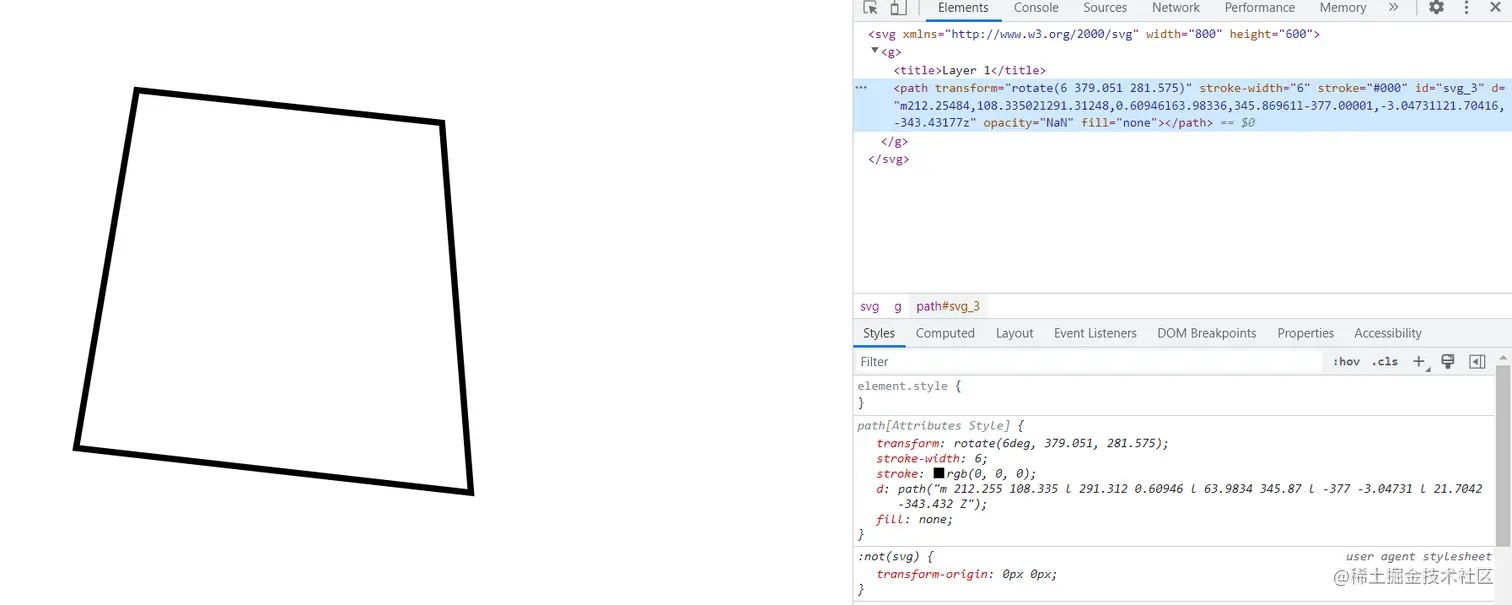Click the element.style rule block
The height and width of the screenshot is (605, 1512).
(x=1175, y=394)
